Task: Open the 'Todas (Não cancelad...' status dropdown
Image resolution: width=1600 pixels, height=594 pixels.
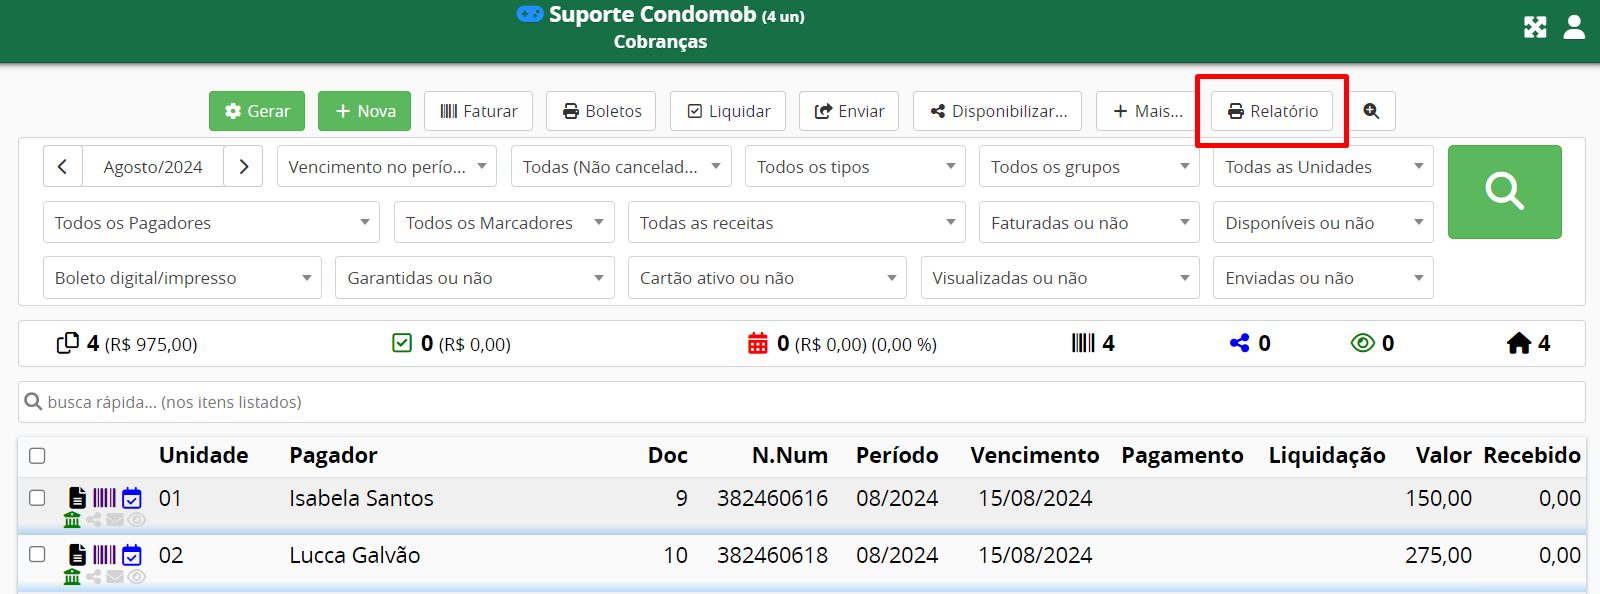Action: coord(621,167)
